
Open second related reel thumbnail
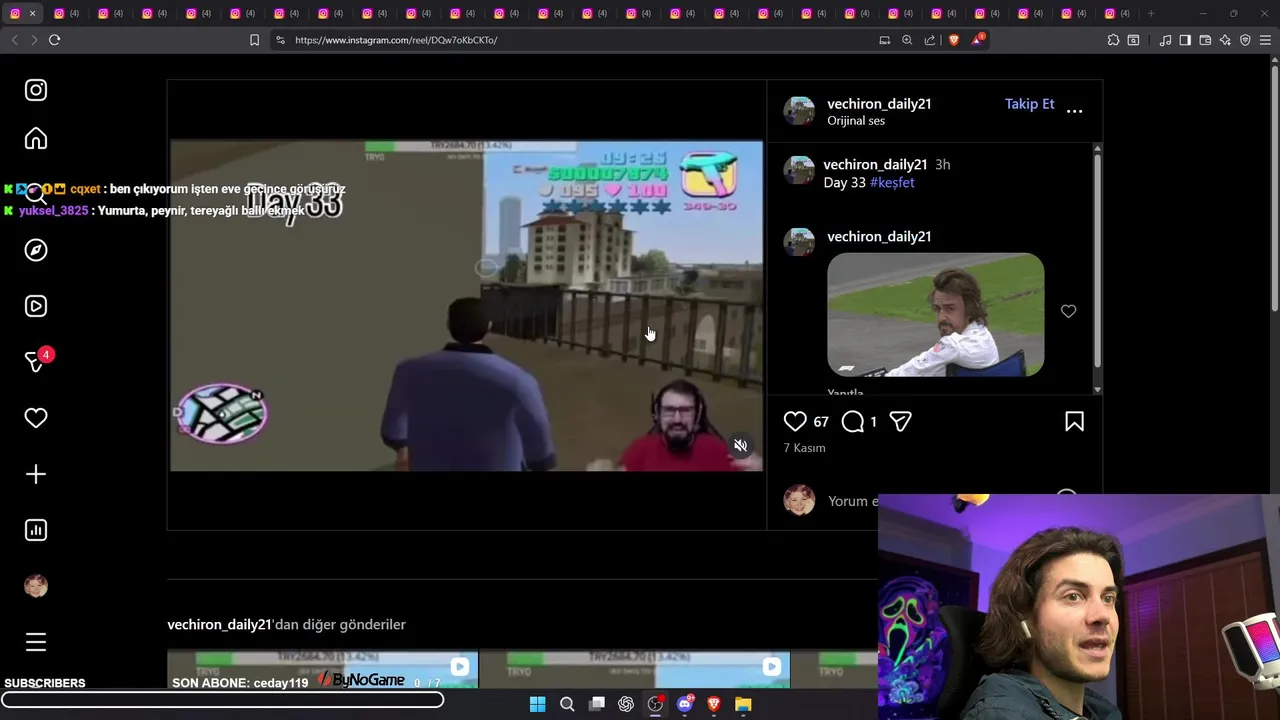click(634, 669)
